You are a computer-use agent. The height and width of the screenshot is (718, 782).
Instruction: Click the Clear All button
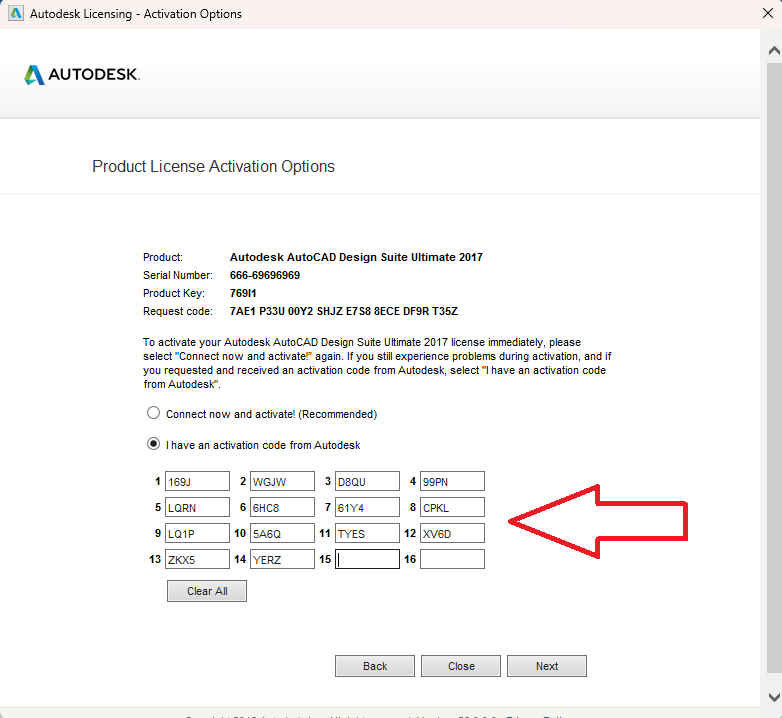point(207,591)
